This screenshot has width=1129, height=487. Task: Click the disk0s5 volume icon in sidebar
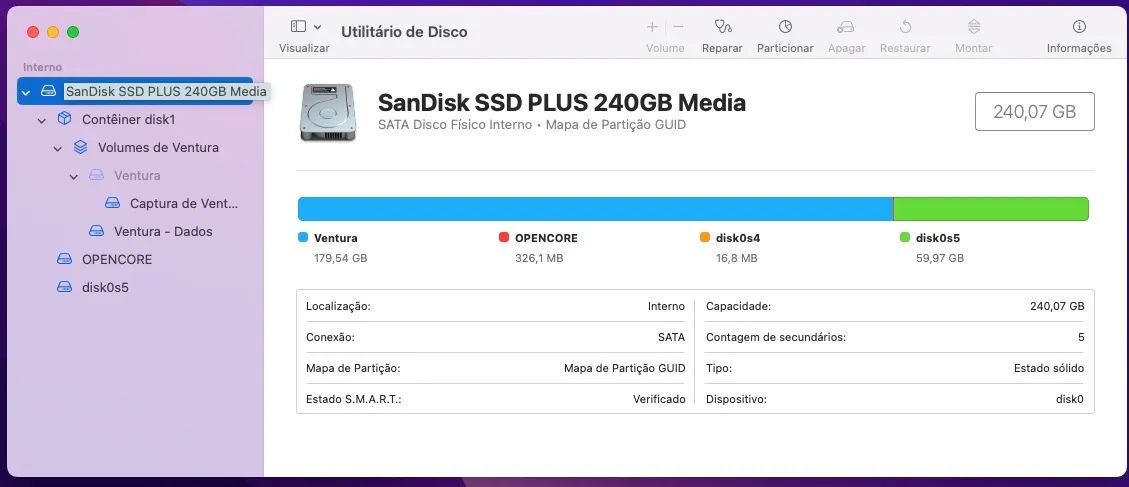64,287
